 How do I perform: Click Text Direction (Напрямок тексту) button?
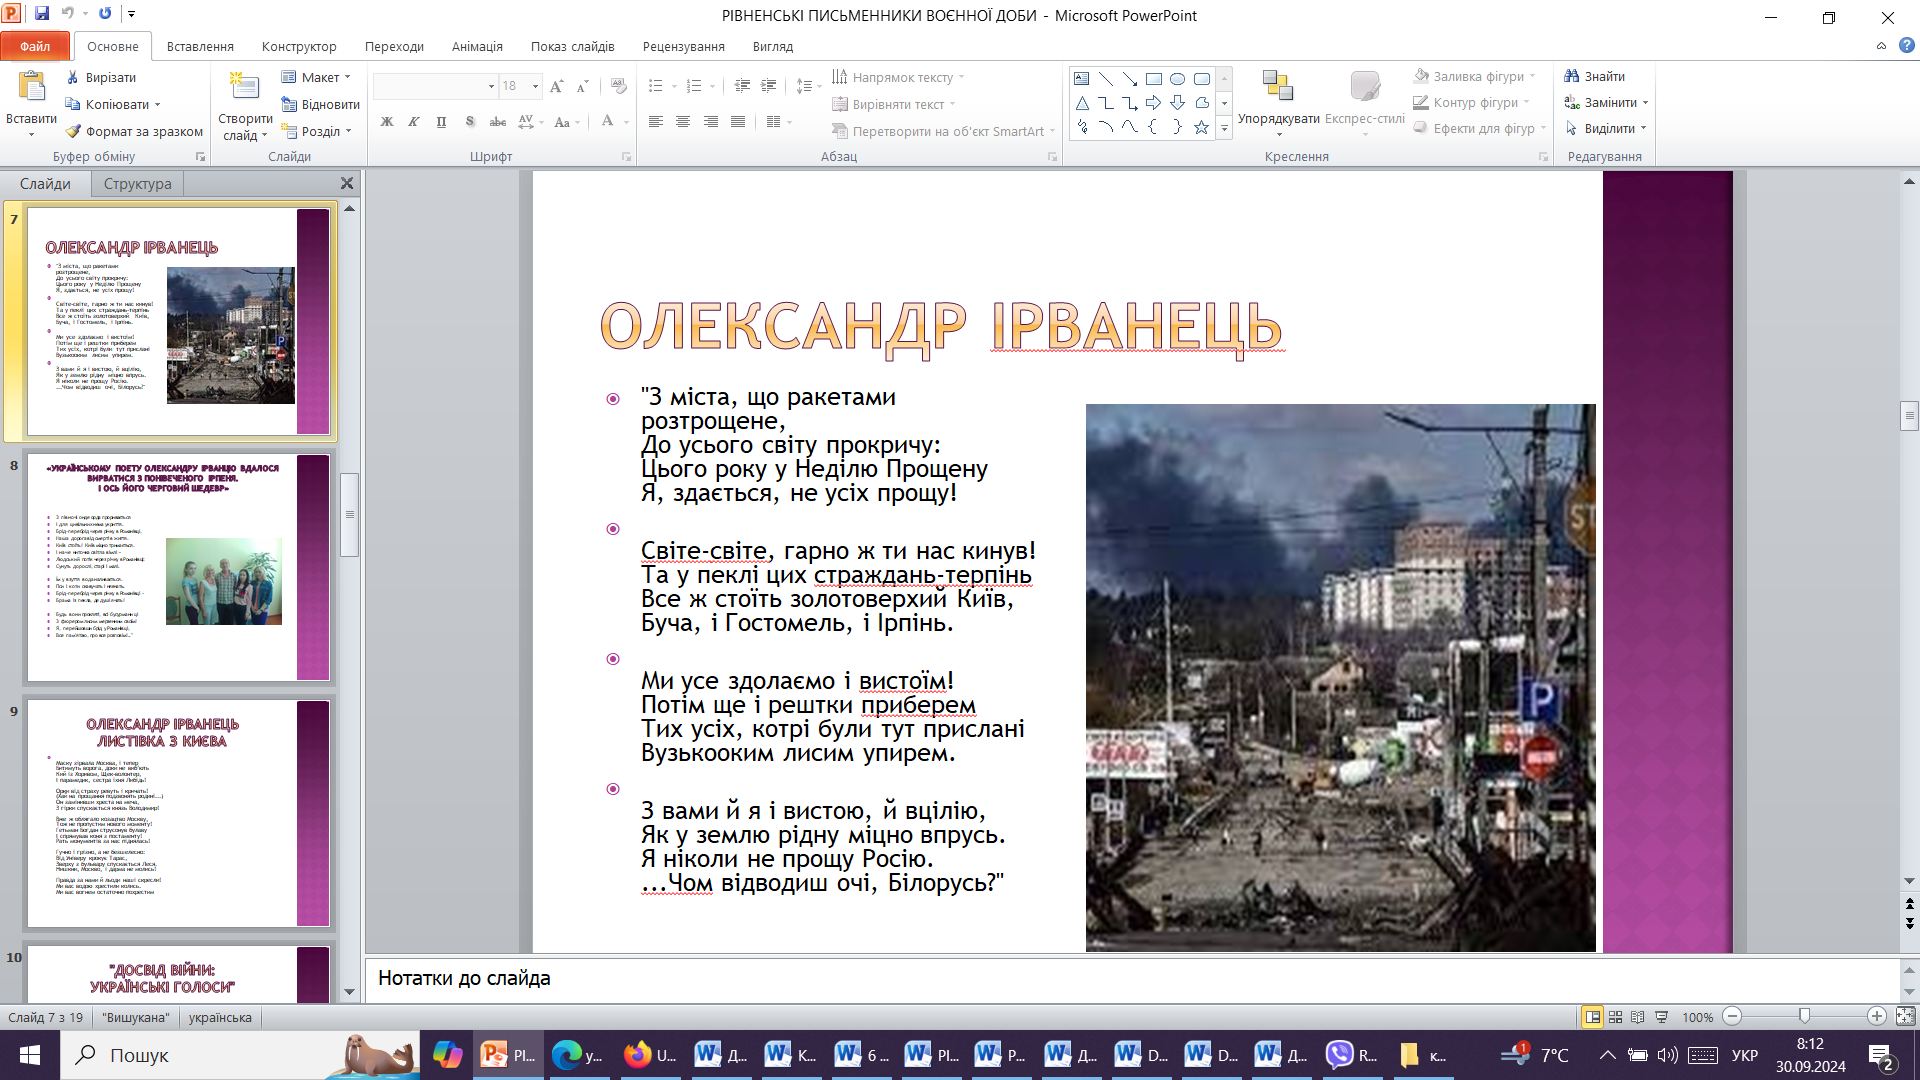(898, 77)
